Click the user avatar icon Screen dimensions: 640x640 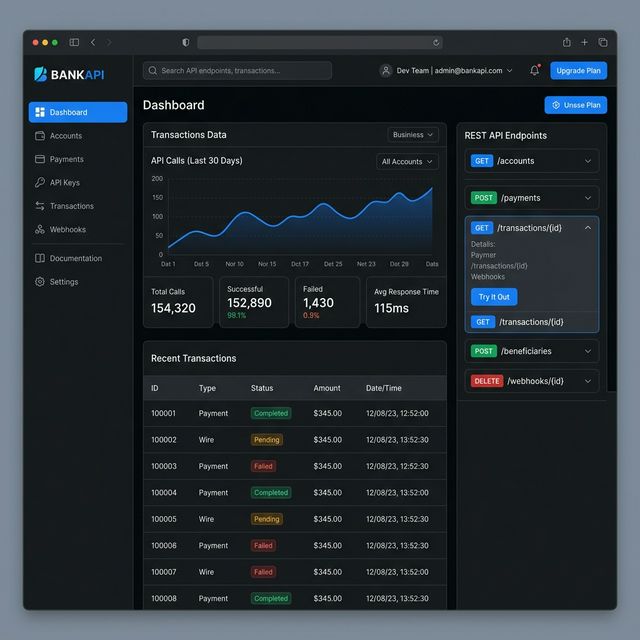[x=386, y=71]
